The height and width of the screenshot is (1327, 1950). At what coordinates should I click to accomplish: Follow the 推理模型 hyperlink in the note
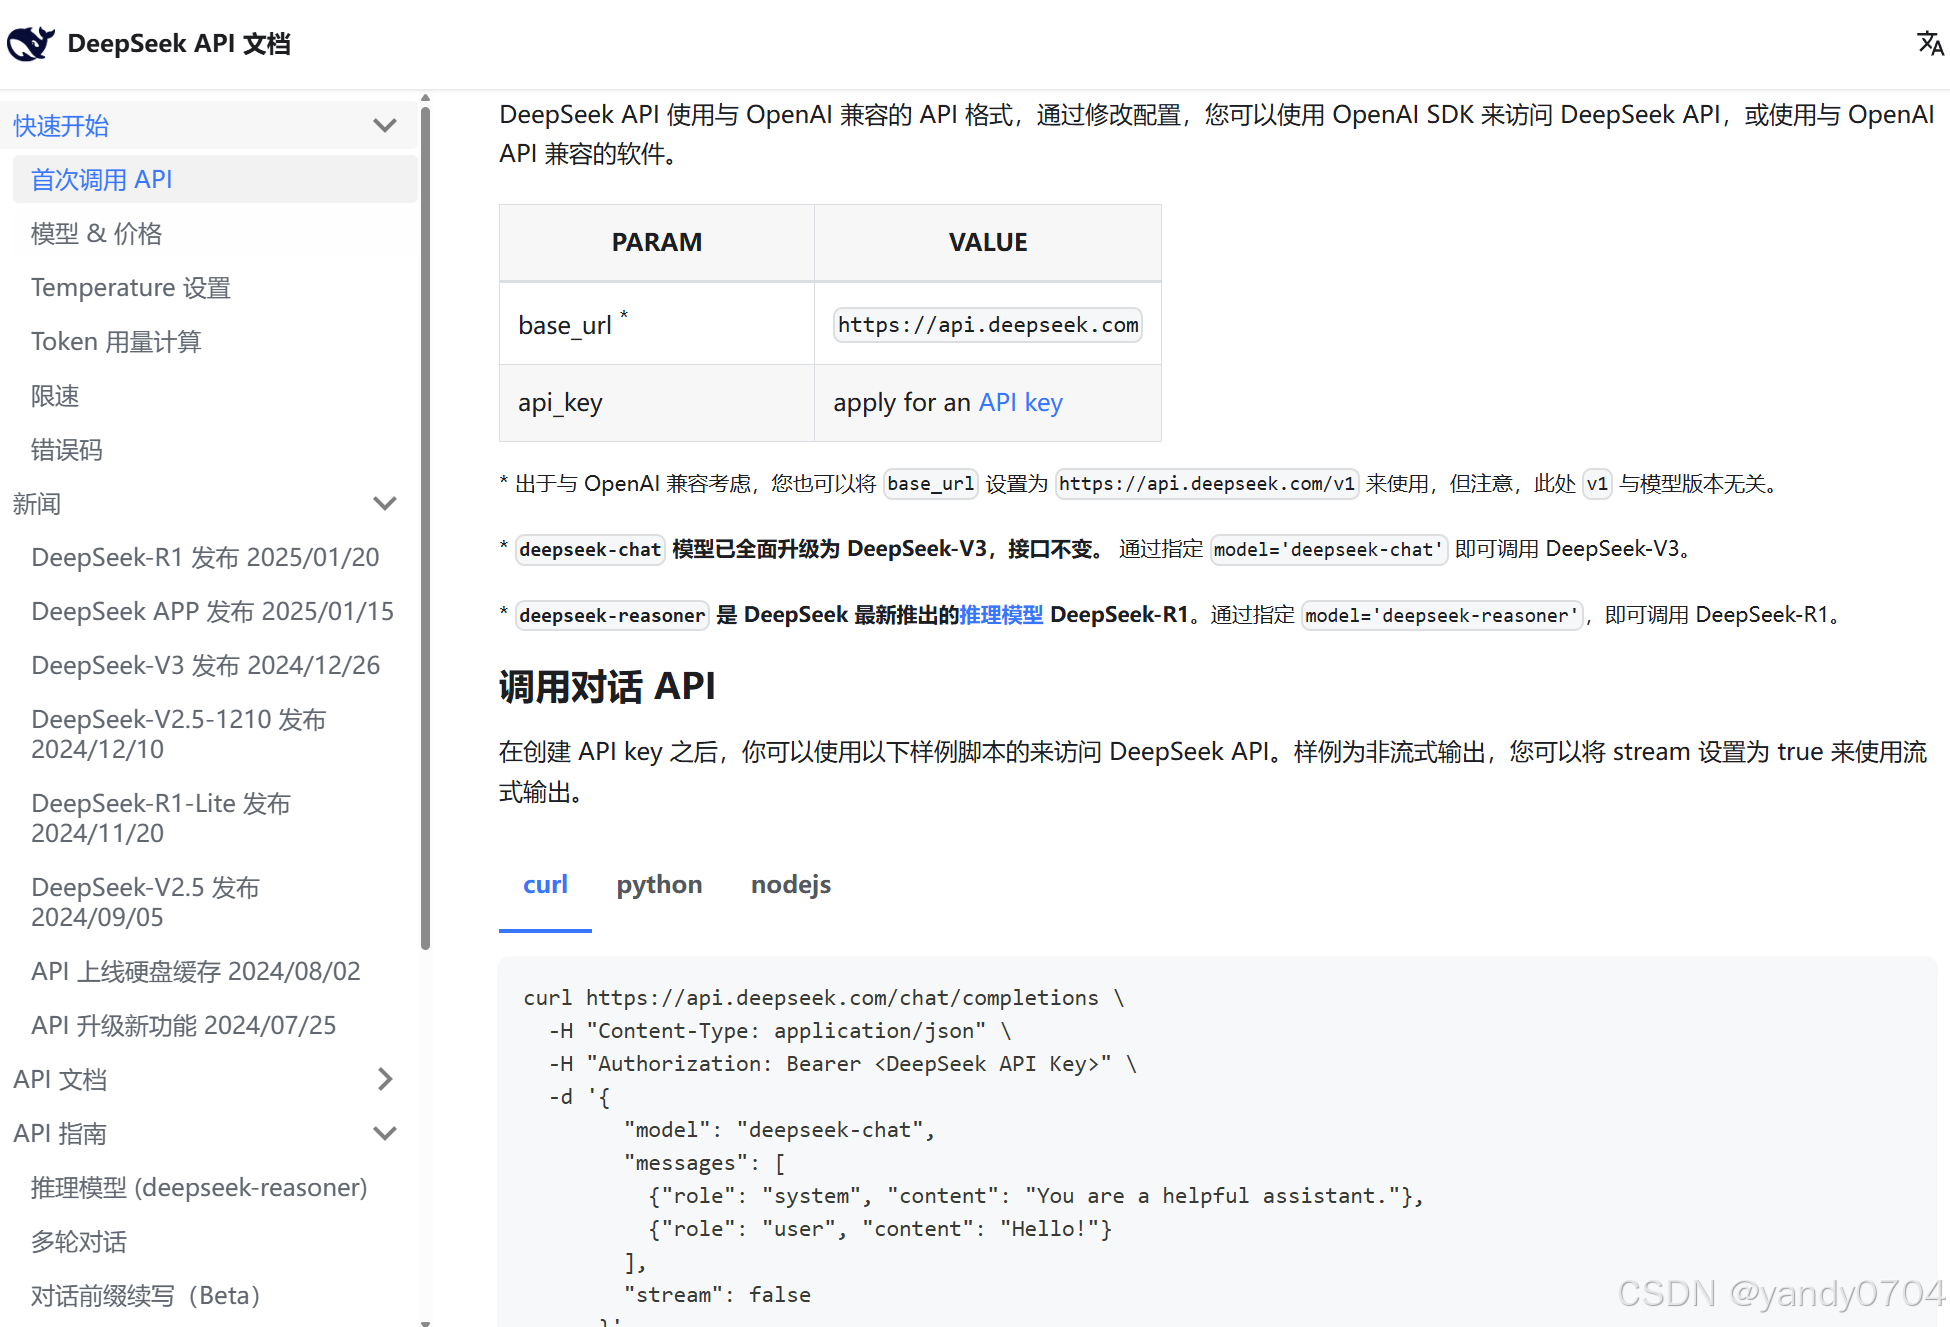1000,615
